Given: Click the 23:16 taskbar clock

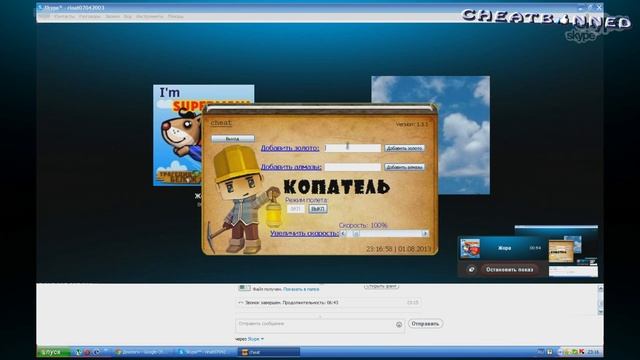Looking at the screenshot, I should [x=593, y=352].
